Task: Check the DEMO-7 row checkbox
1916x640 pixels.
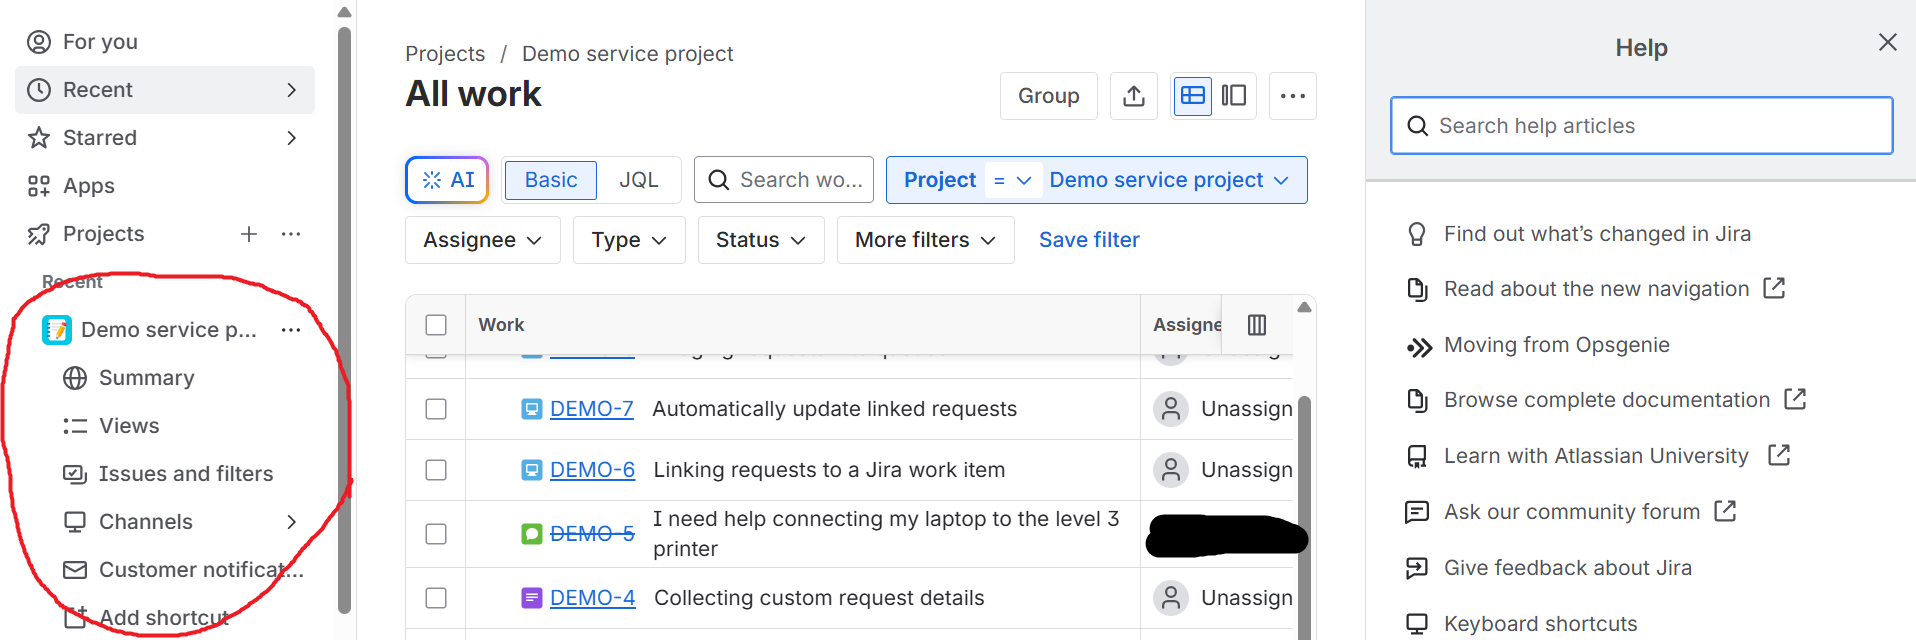Action: (x=436, y=409)
